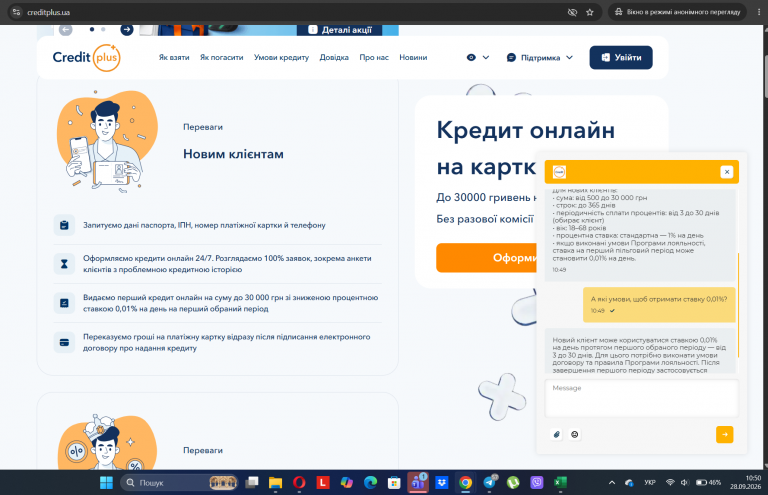Click the clipboard icon beside passport data

pyautogui.click(x=64, y=225)
